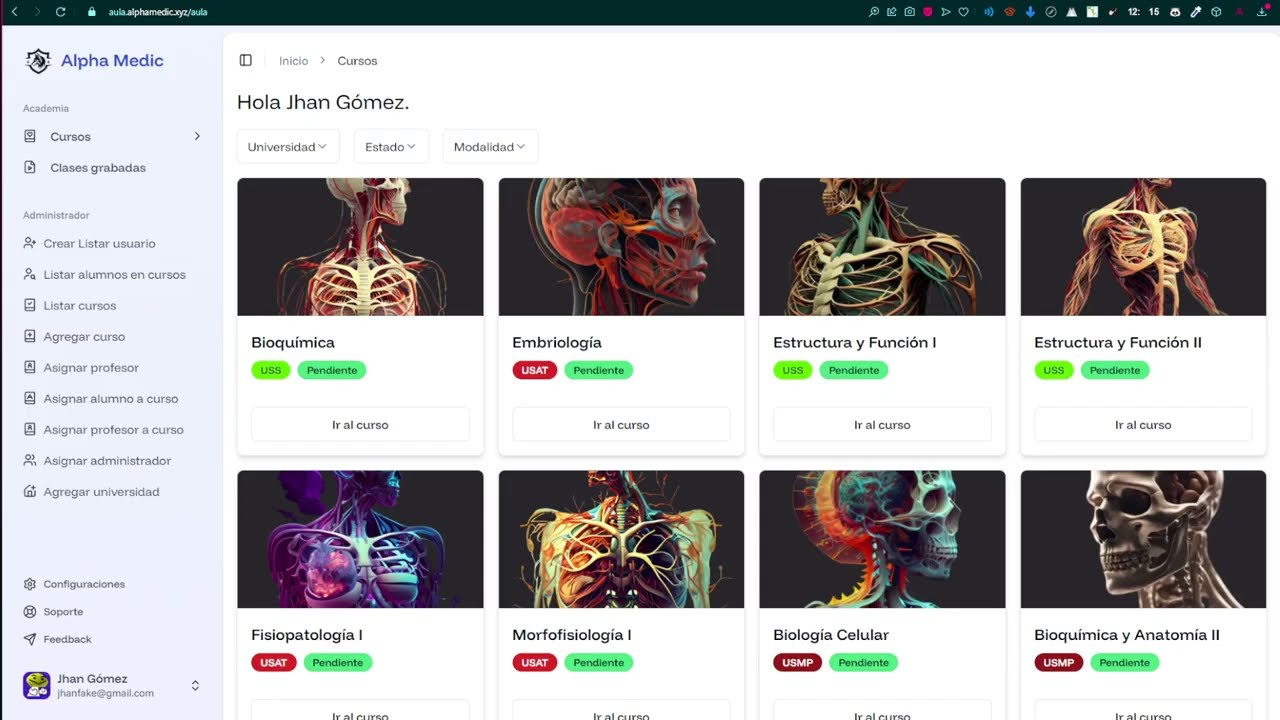Toggle the sidebar panel icon near breadcrumb
This screenshot has height=720, width=1280.
[x=246, y=61]
